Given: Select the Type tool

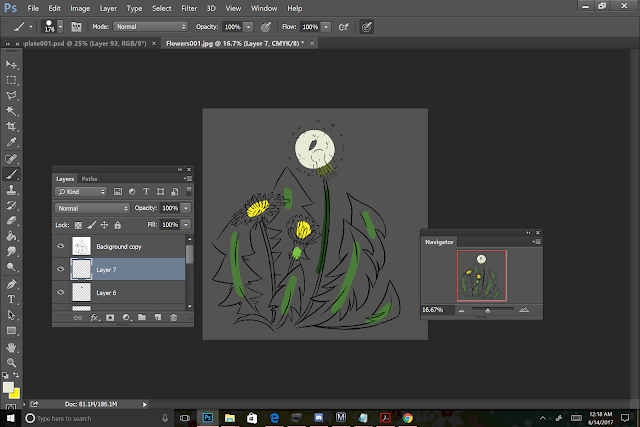Looking at the screenshot, I should (11, 300).
